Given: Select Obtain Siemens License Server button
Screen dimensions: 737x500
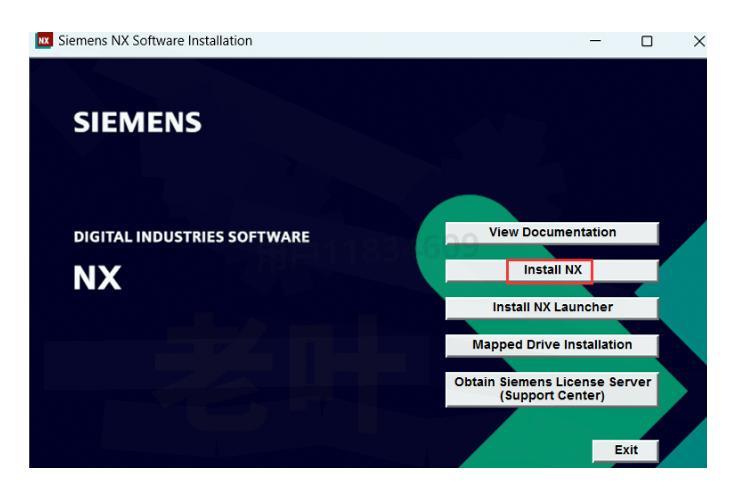Looking at the screenshot, I should point(552,389).
